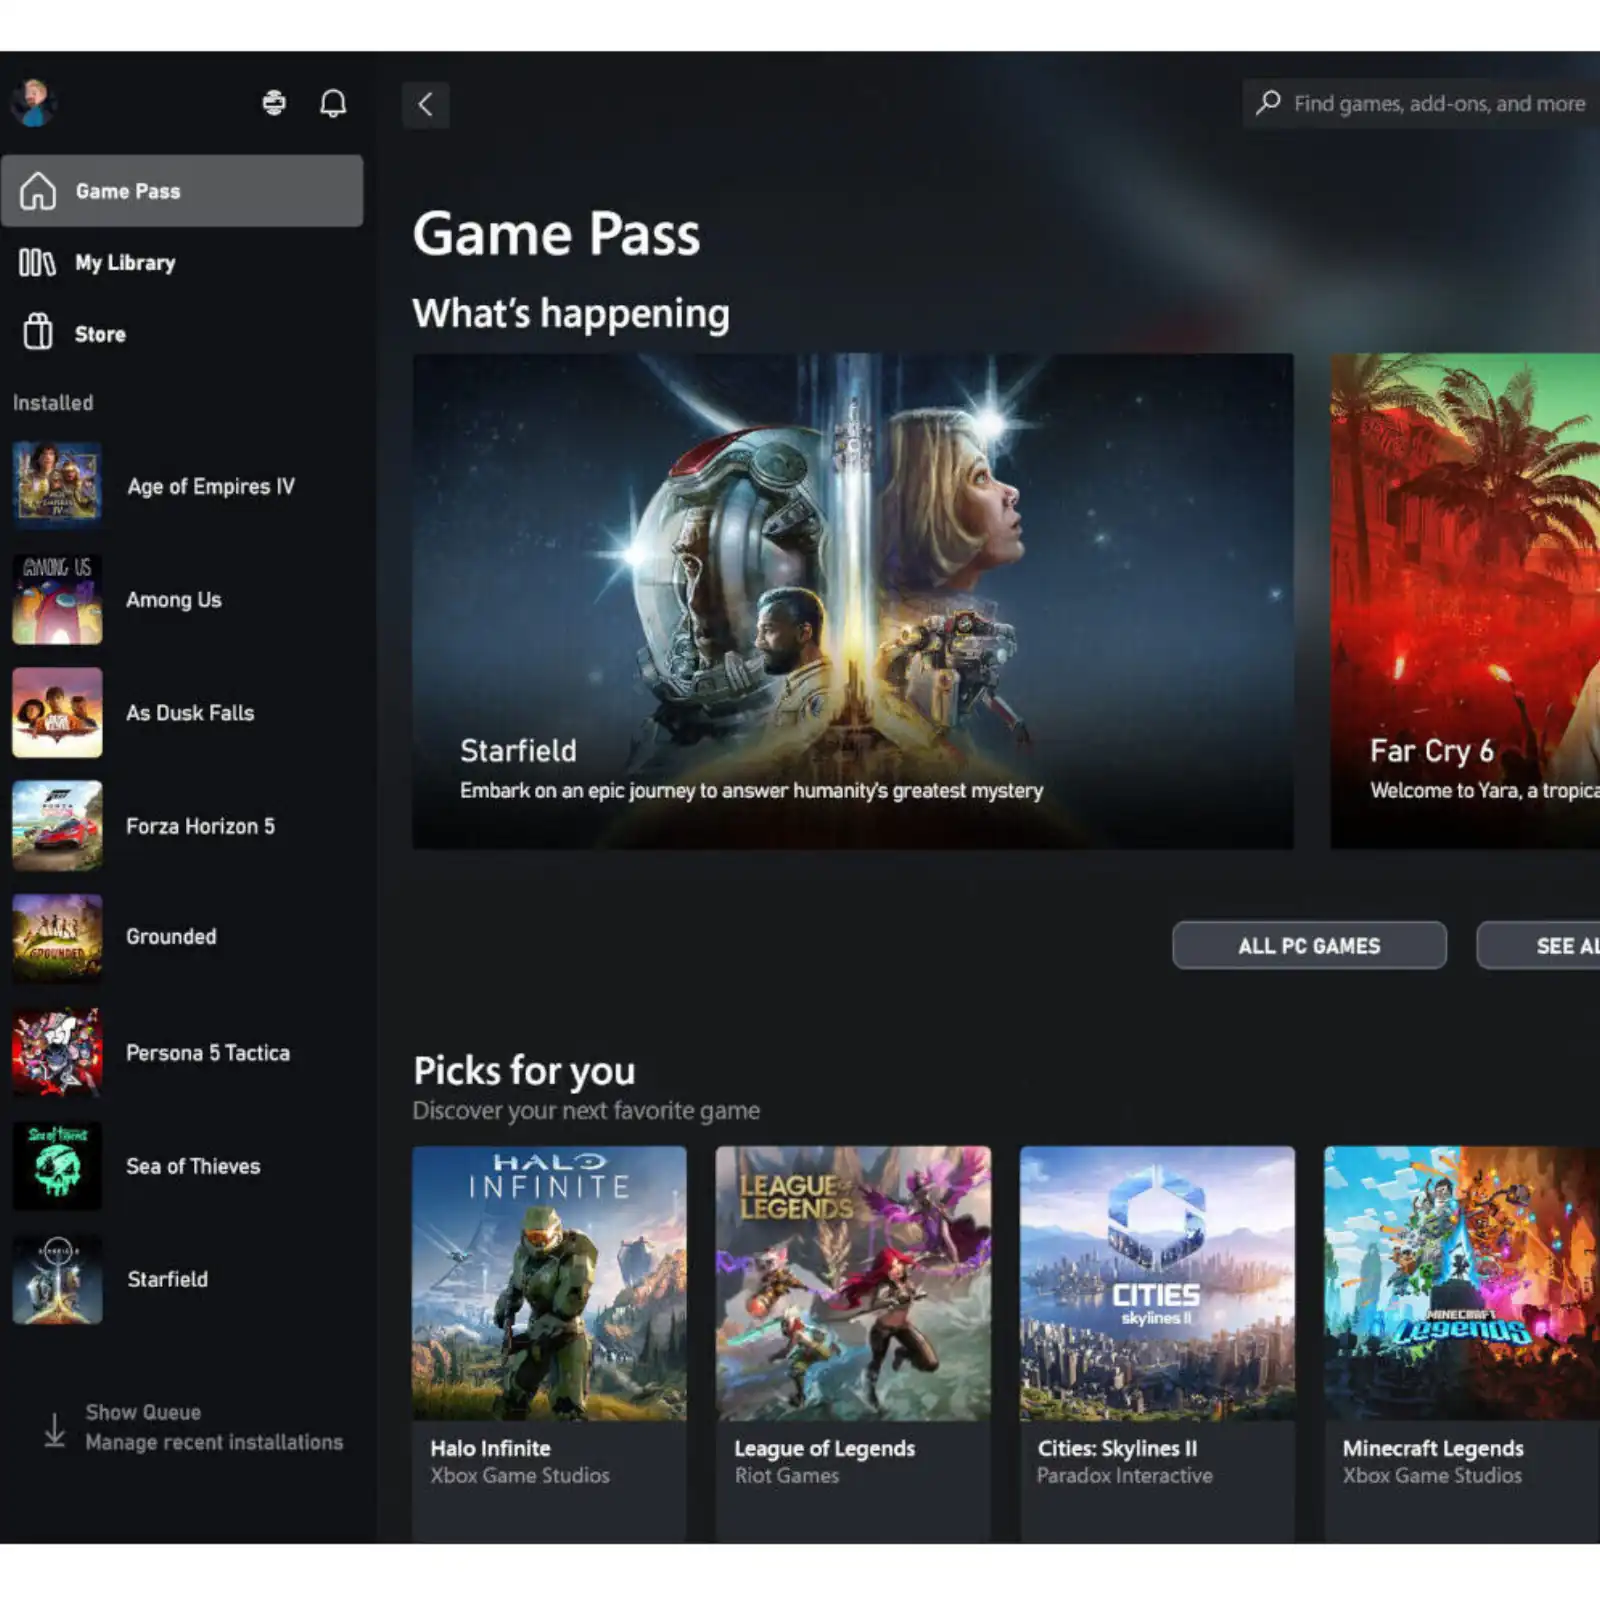
Task: Go to the Store section
Action: 100,334
